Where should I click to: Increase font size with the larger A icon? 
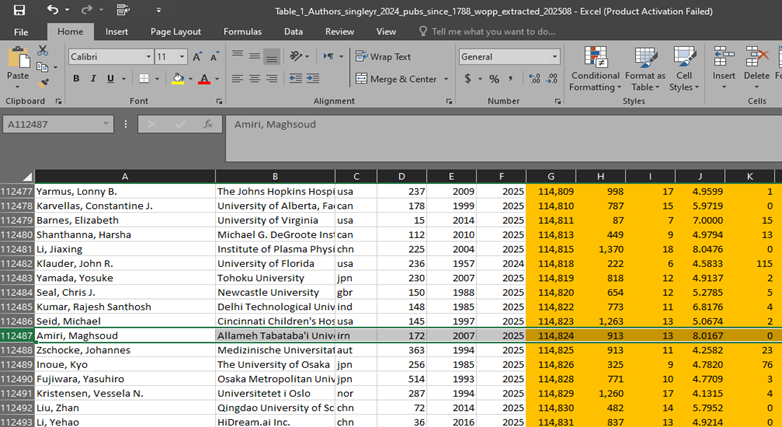(197, 57)
